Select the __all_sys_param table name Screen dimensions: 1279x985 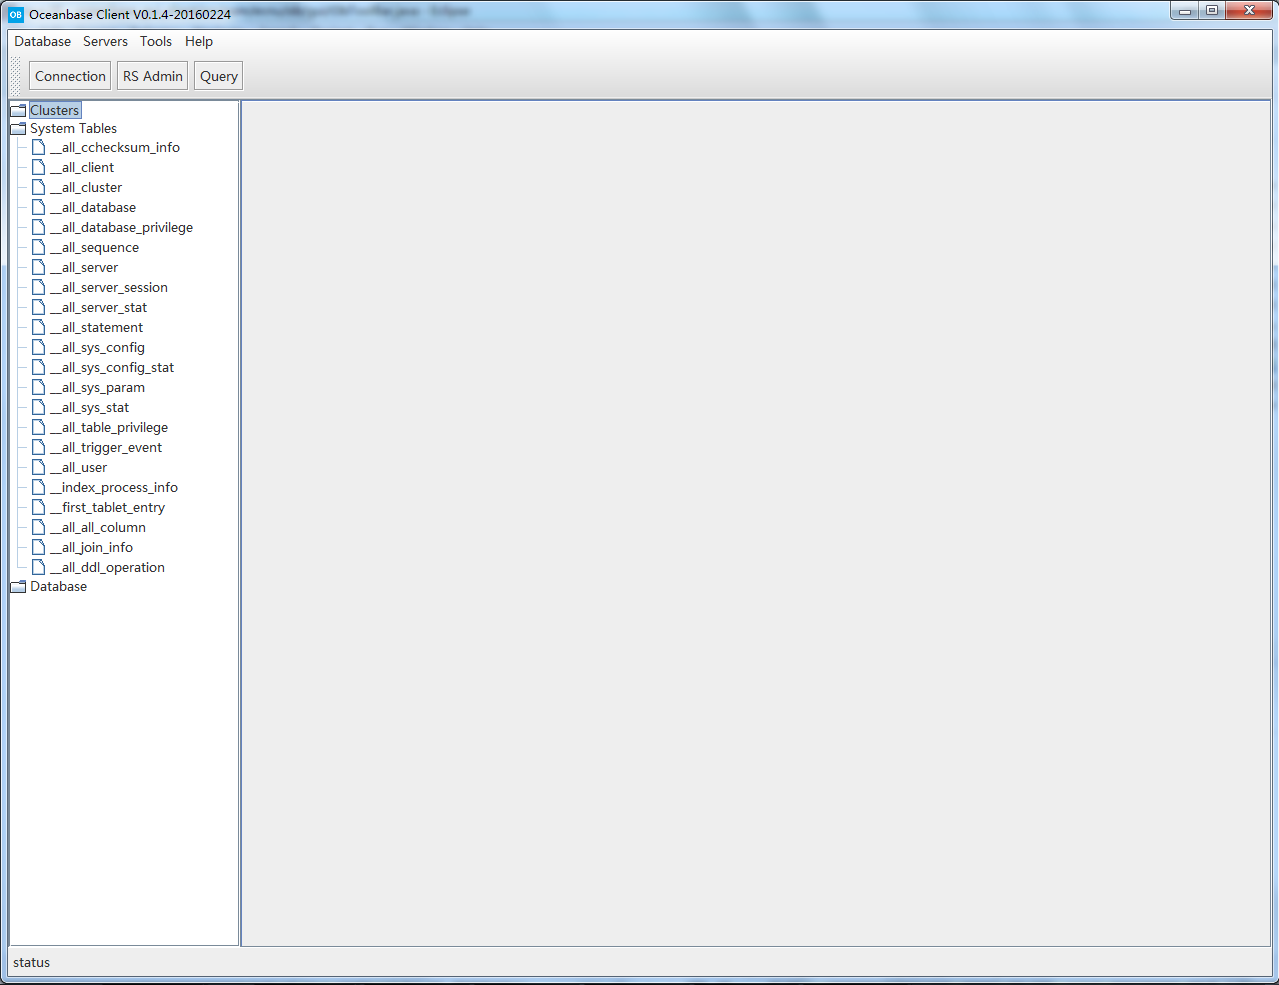(98, 387)
